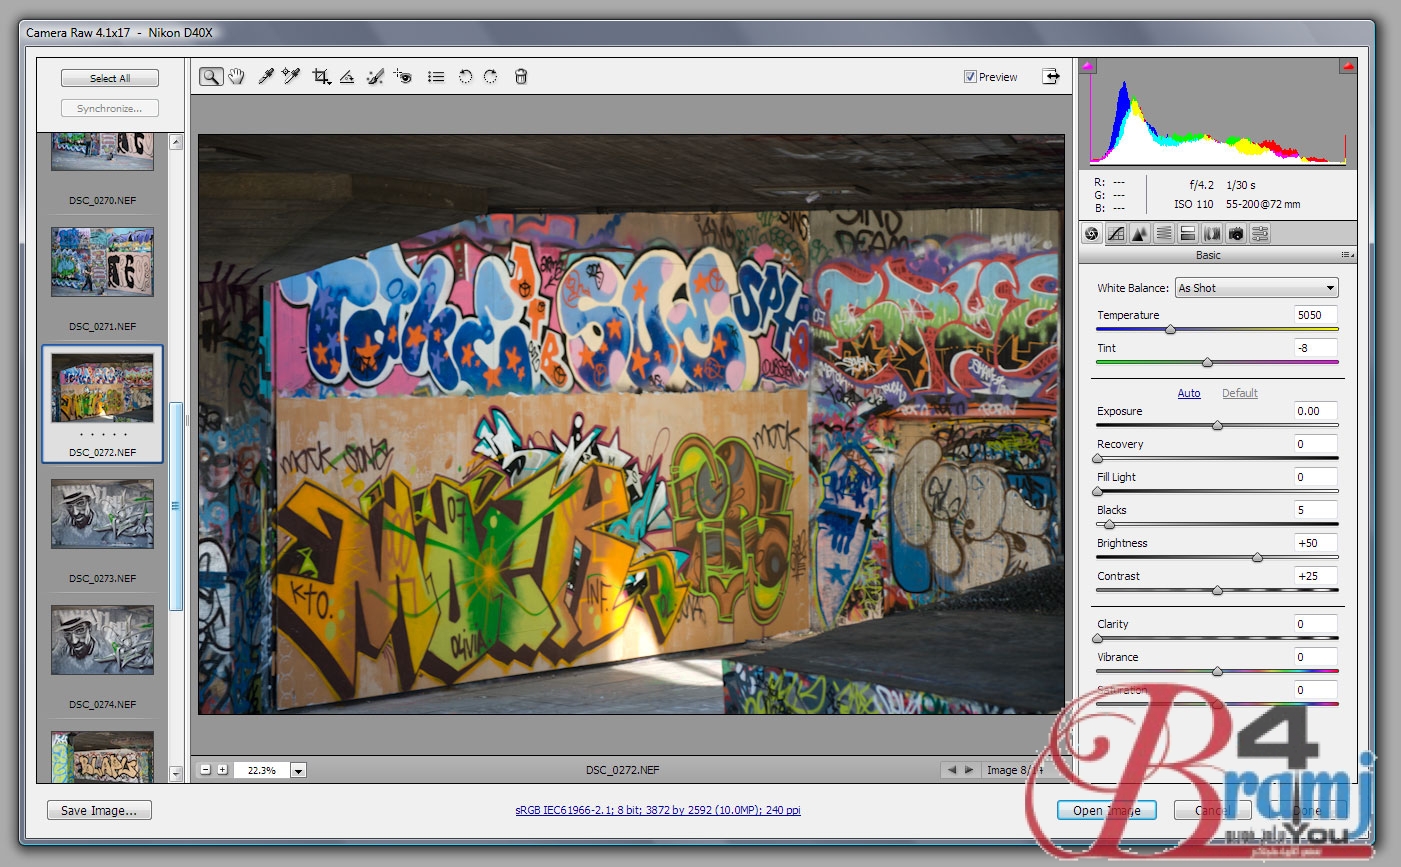Switch to the Tone Curve tab
The height and width of the screenshot is (867, 1401).
1116,234
